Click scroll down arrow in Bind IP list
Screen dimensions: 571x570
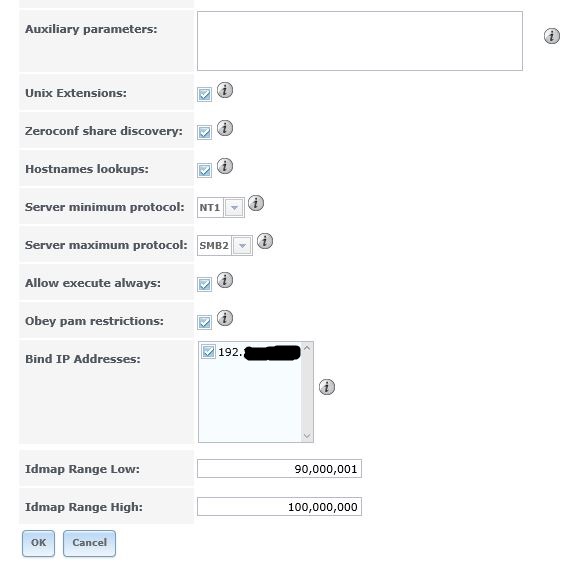point(307,436)
